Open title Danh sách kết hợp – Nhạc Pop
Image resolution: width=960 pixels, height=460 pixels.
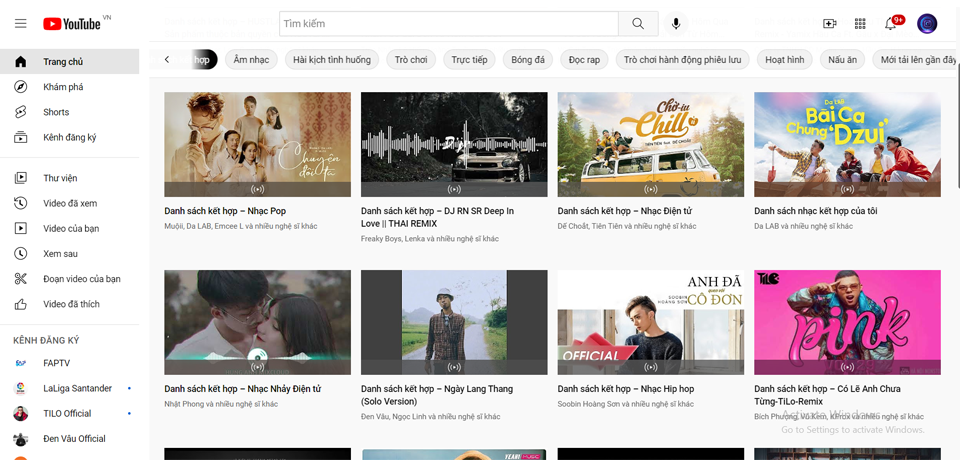(x=225, y=211)
